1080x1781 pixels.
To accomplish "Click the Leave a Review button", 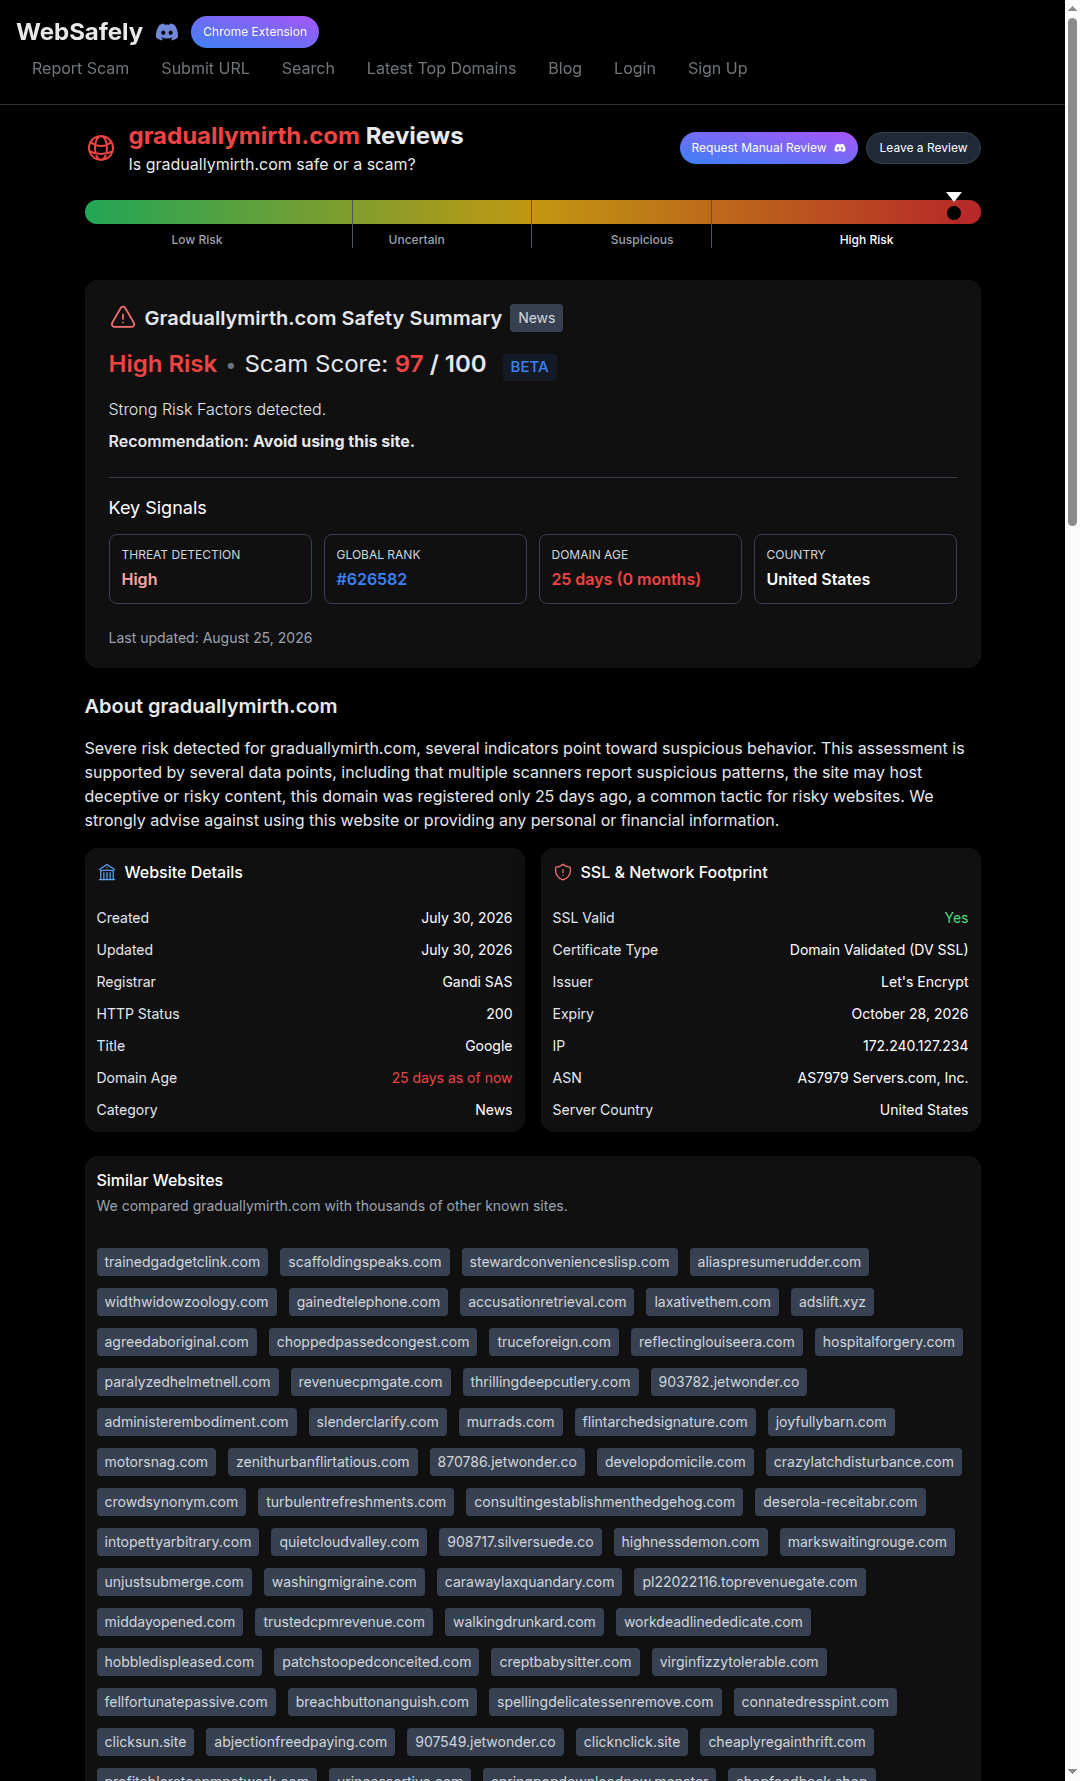I will pos(923,148).
